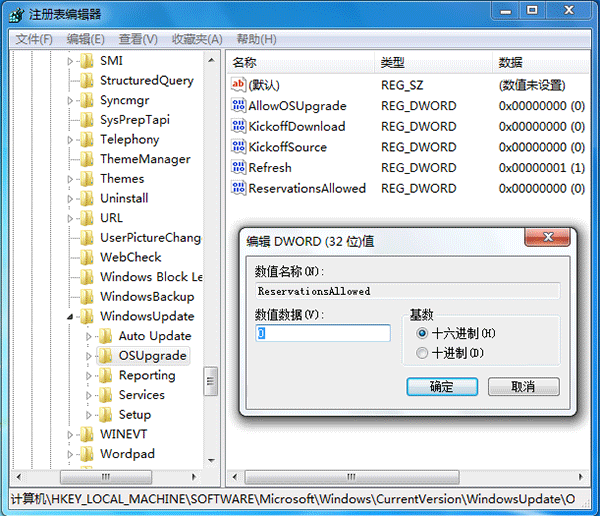Select the Syncmgr folder icon
The height and width of the screenshot is (516, 600).
(x=87, y=100)
